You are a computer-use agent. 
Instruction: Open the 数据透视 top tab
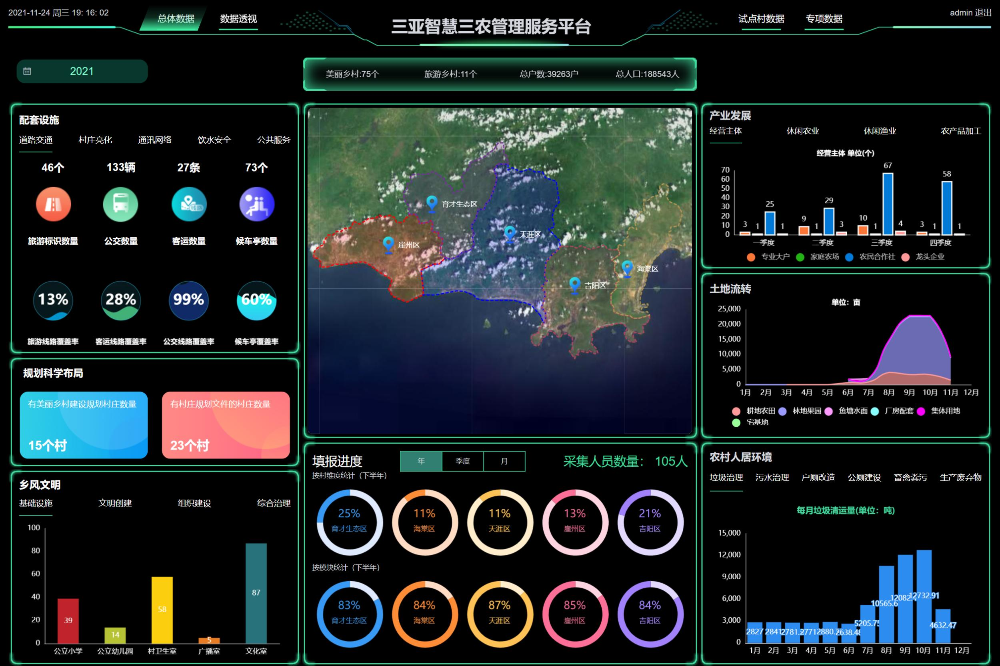tap(239, 19)
